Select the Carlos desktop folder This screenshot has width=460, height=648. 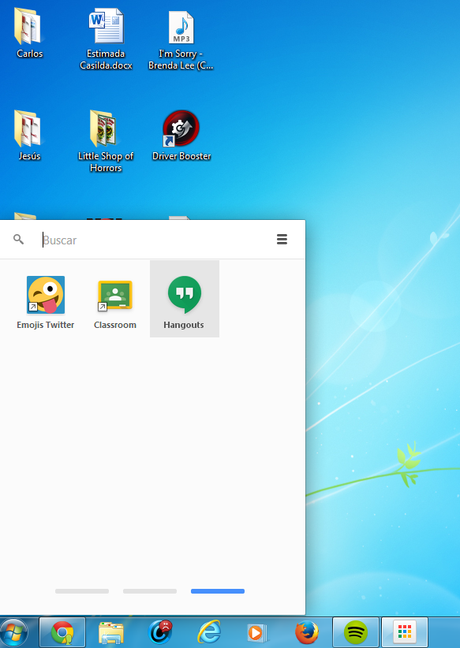29,34
